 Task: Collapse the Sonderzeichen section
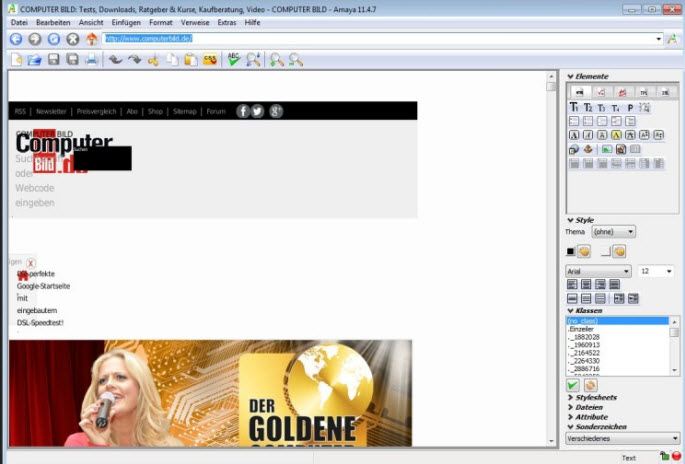click(570, 426)
